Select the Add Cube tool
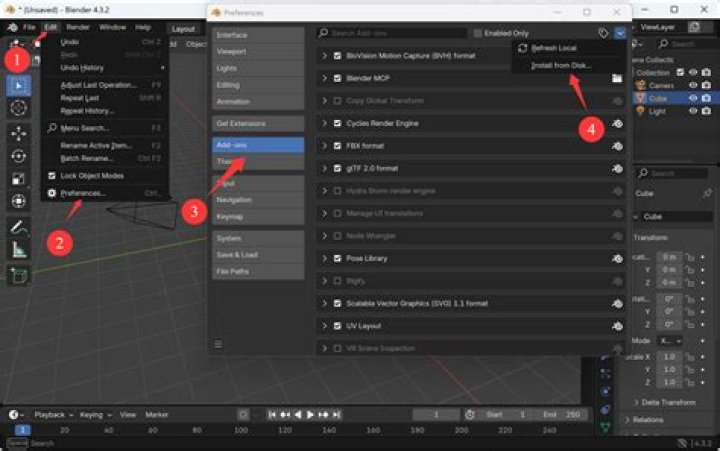 pyautogui.click(x=18, y=276)
